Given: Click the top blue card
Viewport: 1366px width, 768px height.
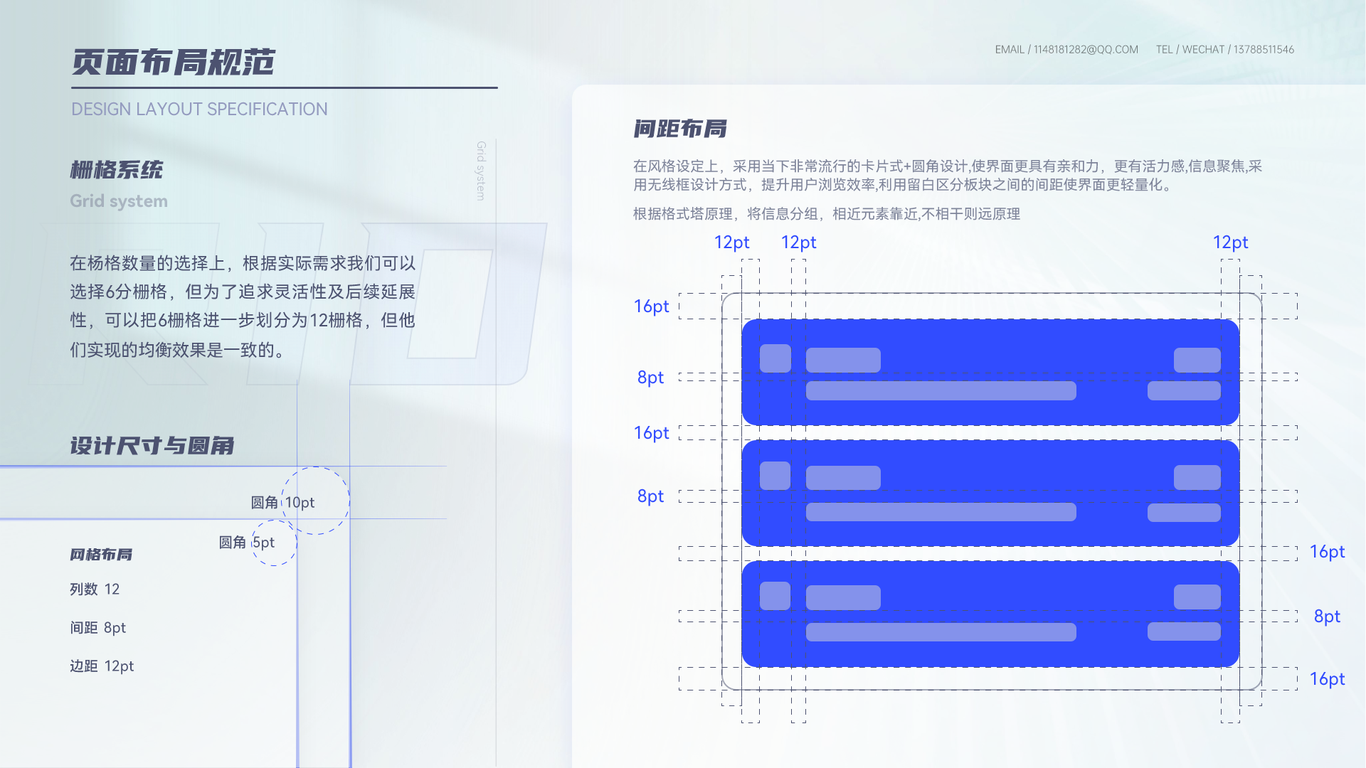Looking at the screenshot, I should pos(990,372).
